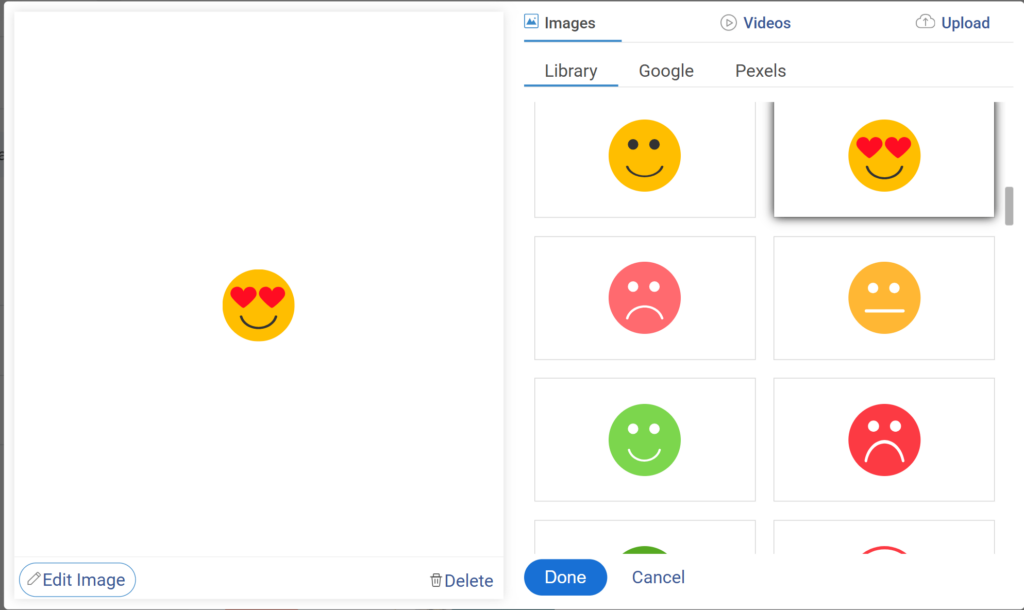Screen dimensions: 1024x610
Task: Switch to the Pexels tab
Action: coord(759,70)
